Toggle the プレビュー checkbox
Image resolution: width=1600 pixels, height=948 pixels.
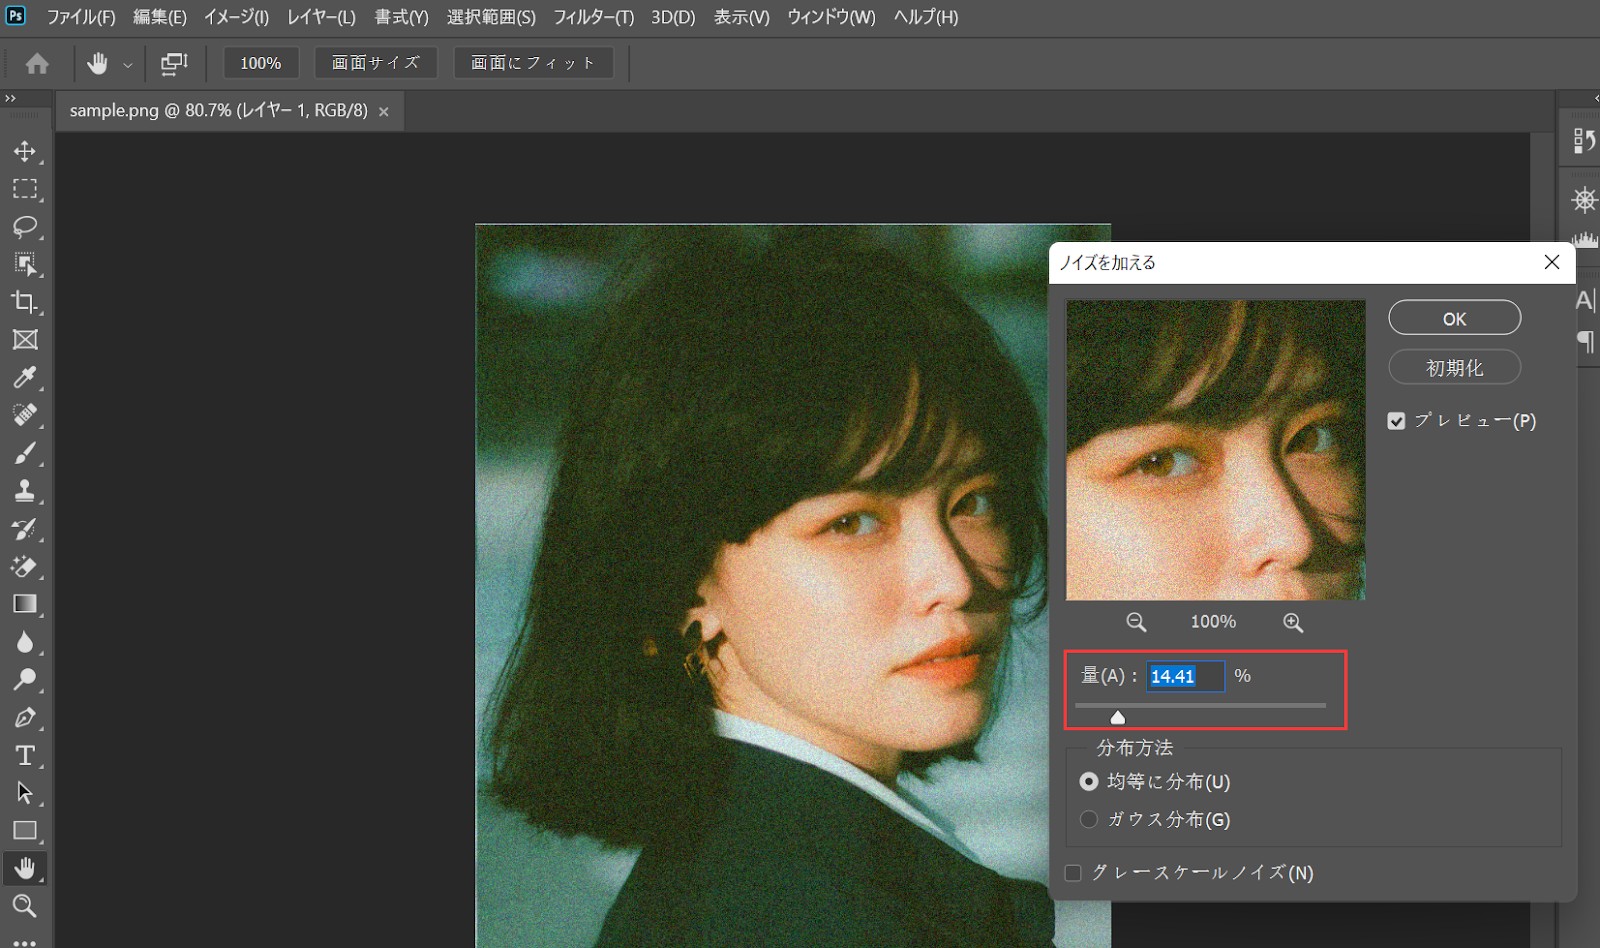click(x=1396, y=420)
